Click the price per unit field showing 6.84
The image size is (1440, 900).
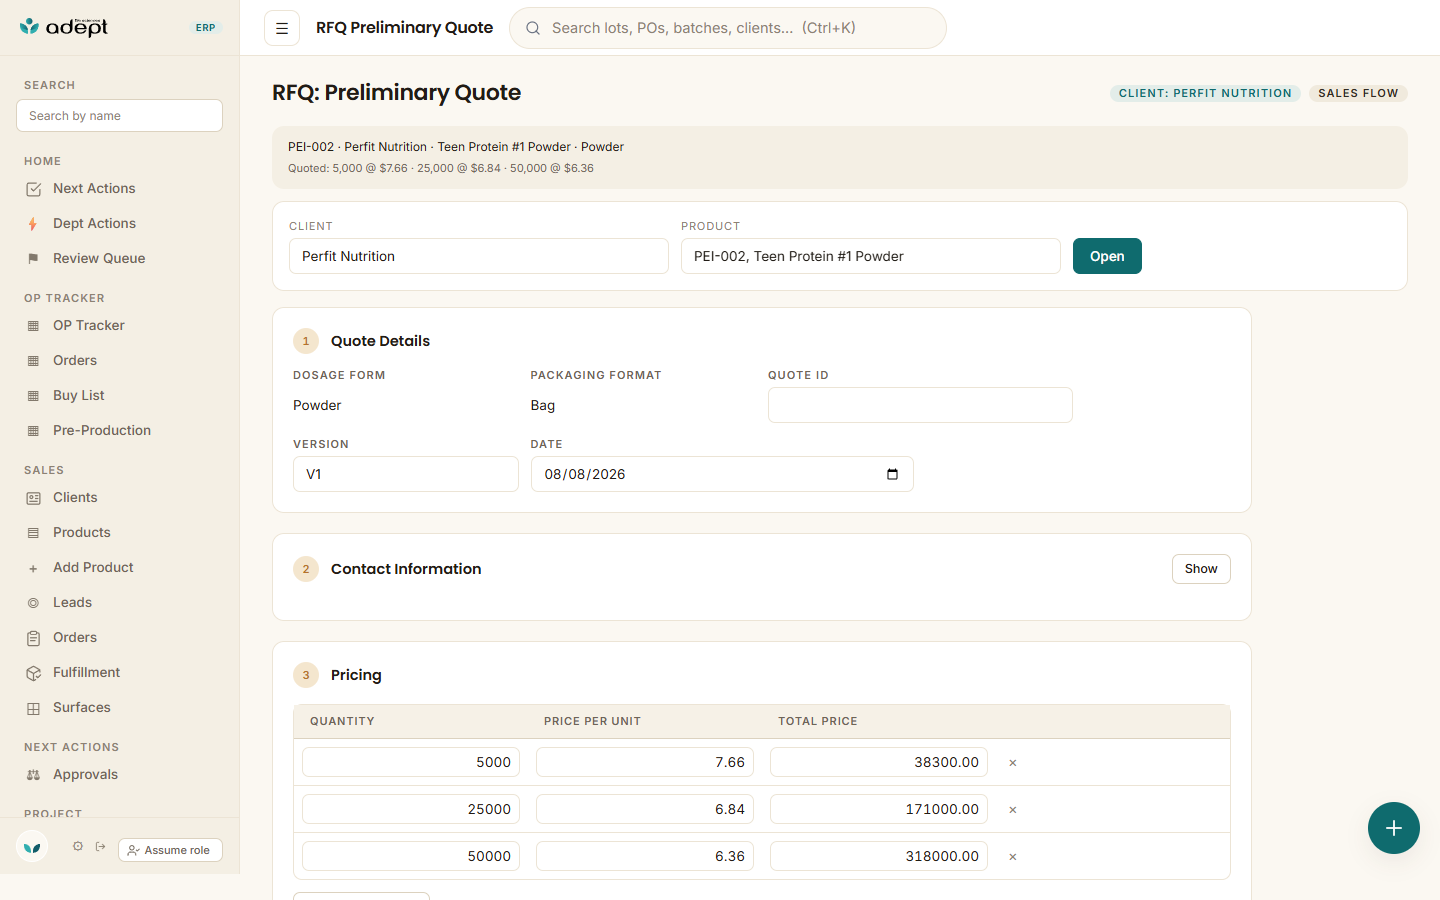click(x=645, y=809)
